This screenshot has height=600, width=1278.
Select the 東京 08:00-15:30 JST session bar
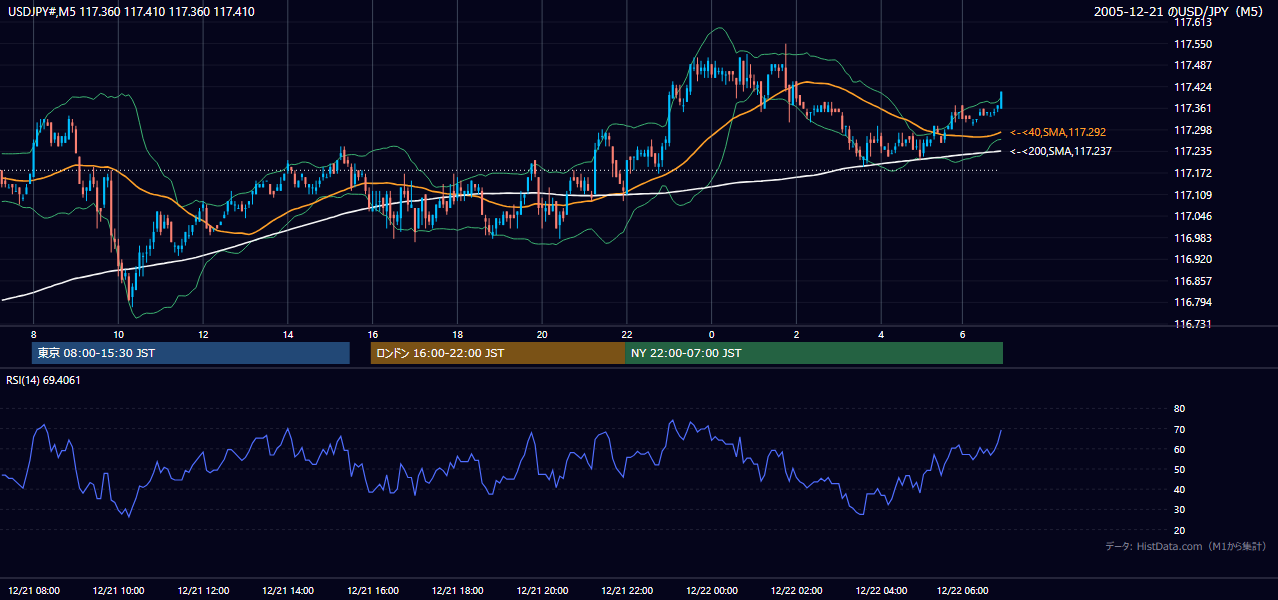tap(191, 353)
